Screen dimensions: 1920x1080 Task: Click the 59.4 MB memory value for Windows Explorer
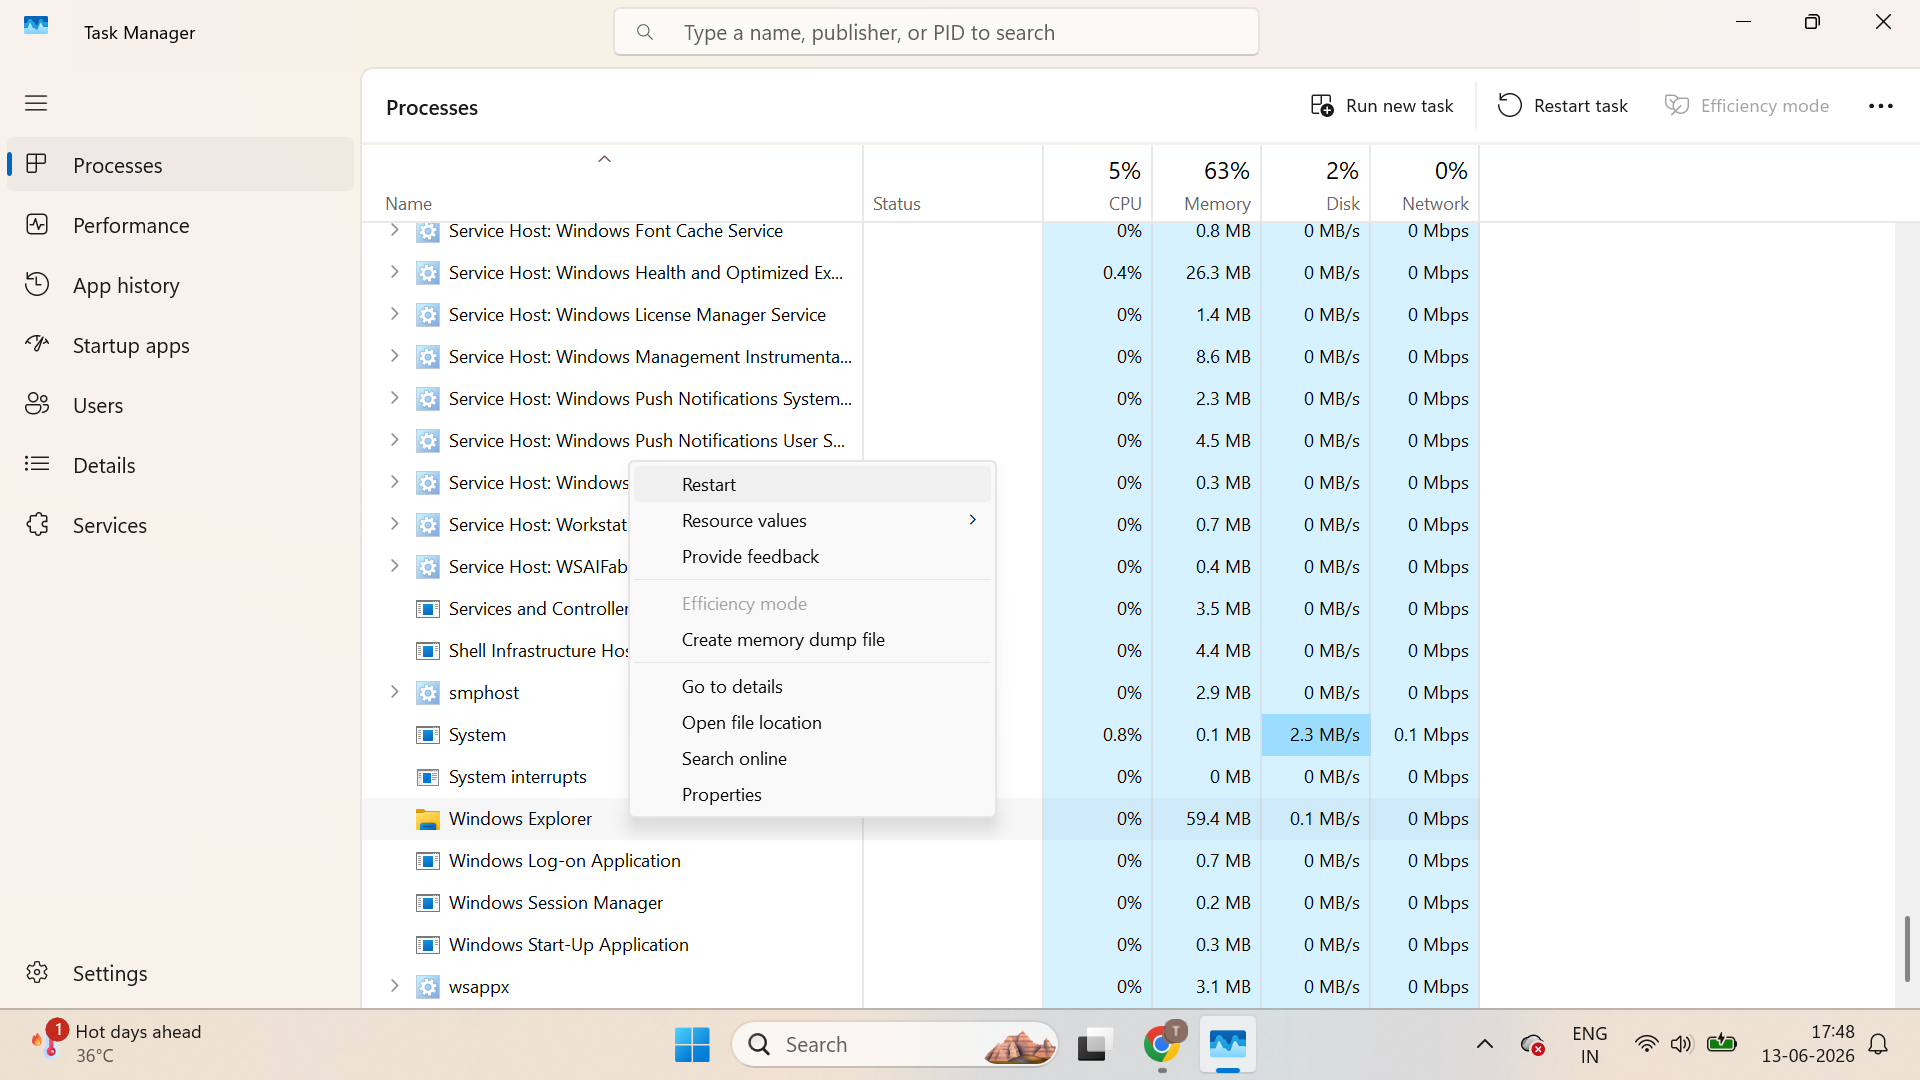[x=1207, y=818]
